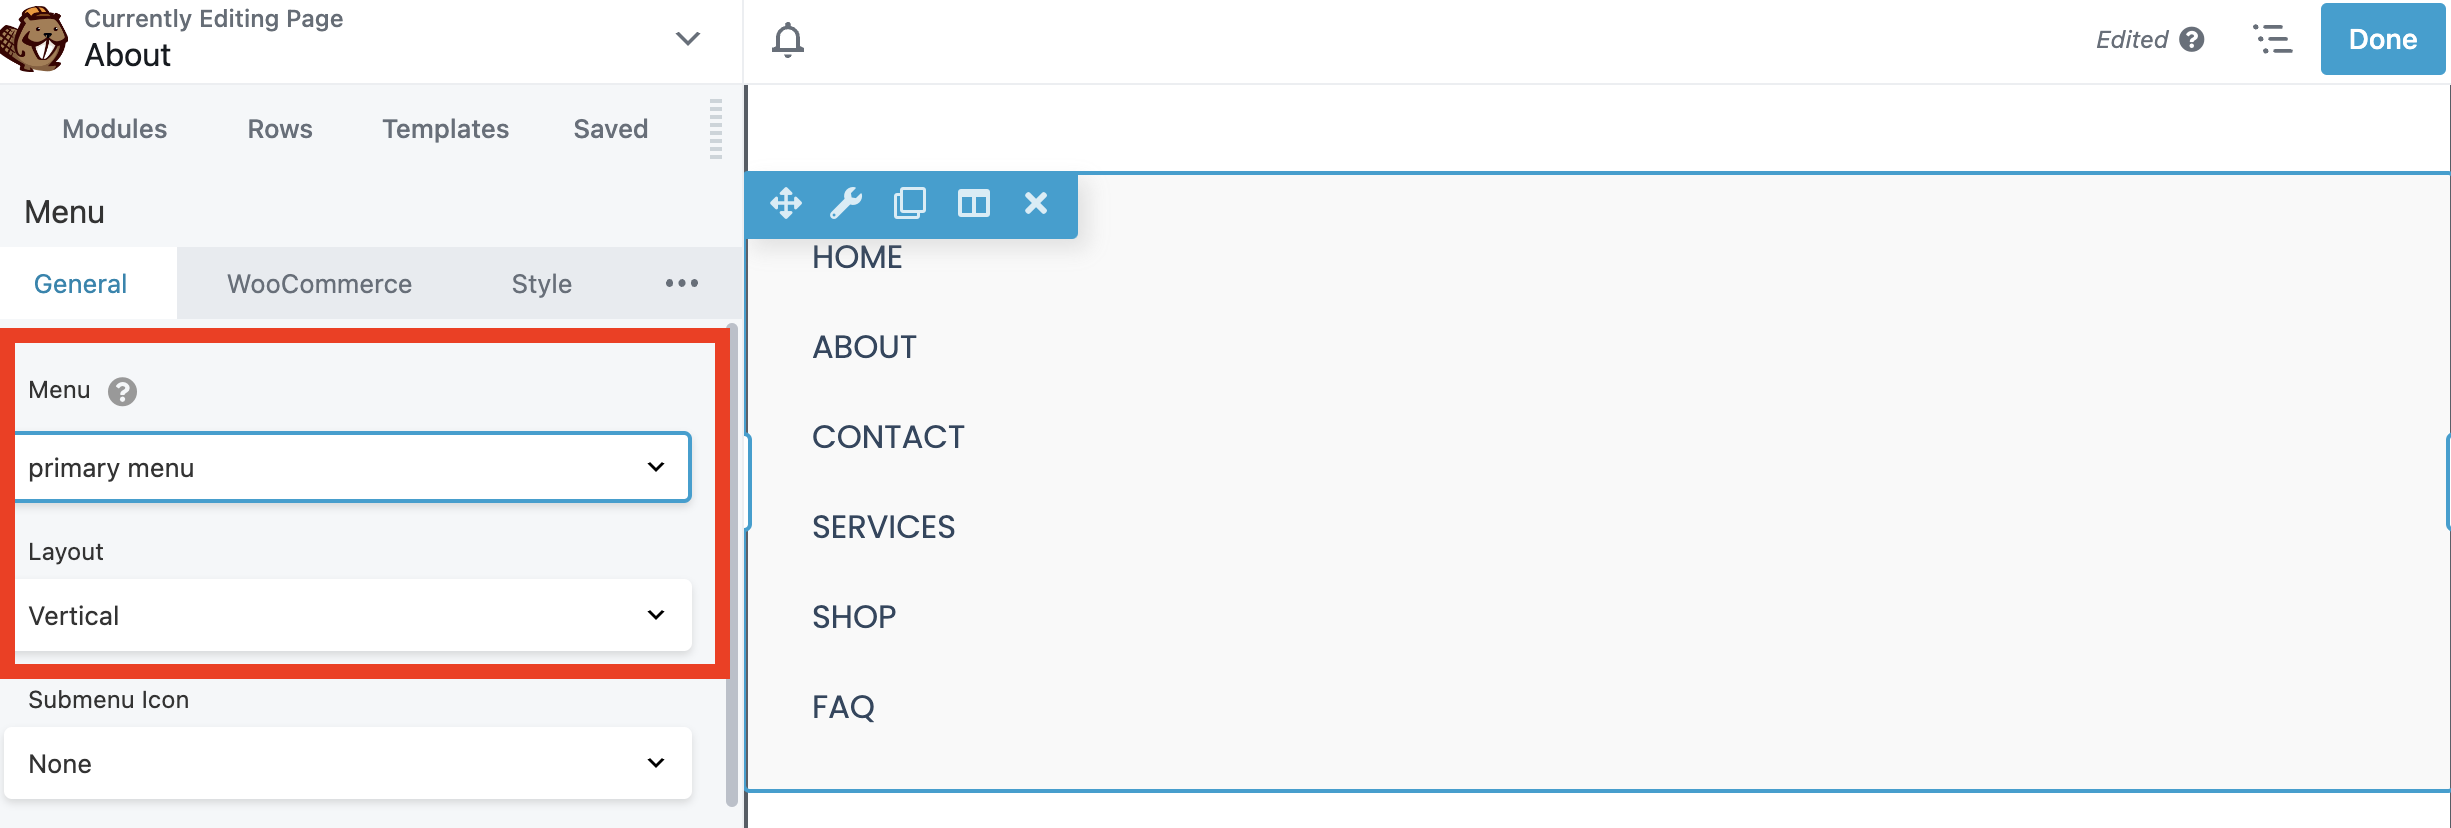Switch to the WooCommerce settings tab
This screenshot has width=2451, height=828.
click(319, 283)
